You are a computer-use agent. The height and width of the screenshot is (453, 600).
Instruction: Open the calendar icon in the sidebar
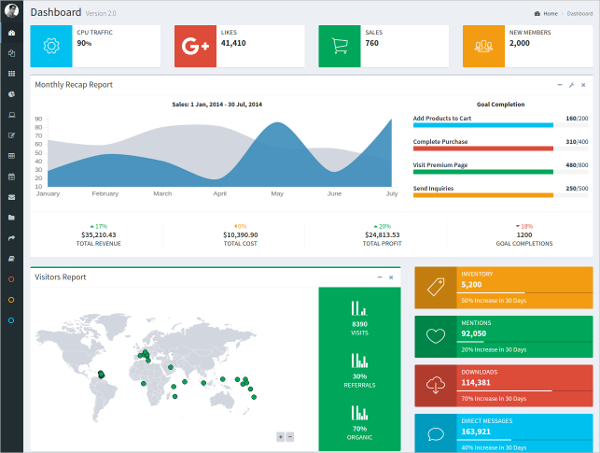[x=11, y=177]
